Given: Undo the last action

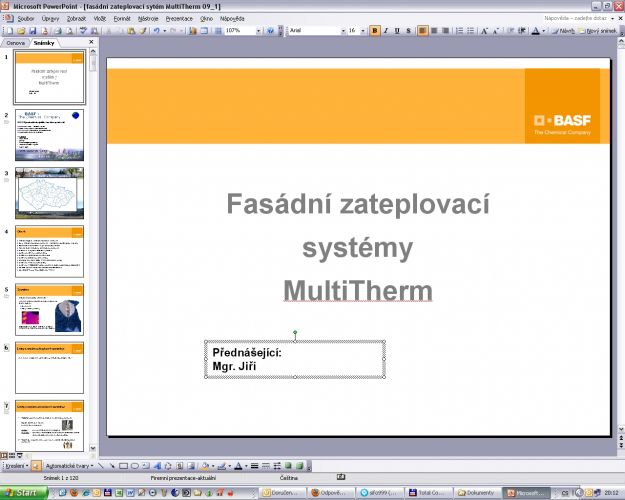Looking at the screenshot, I should [157, 31].
